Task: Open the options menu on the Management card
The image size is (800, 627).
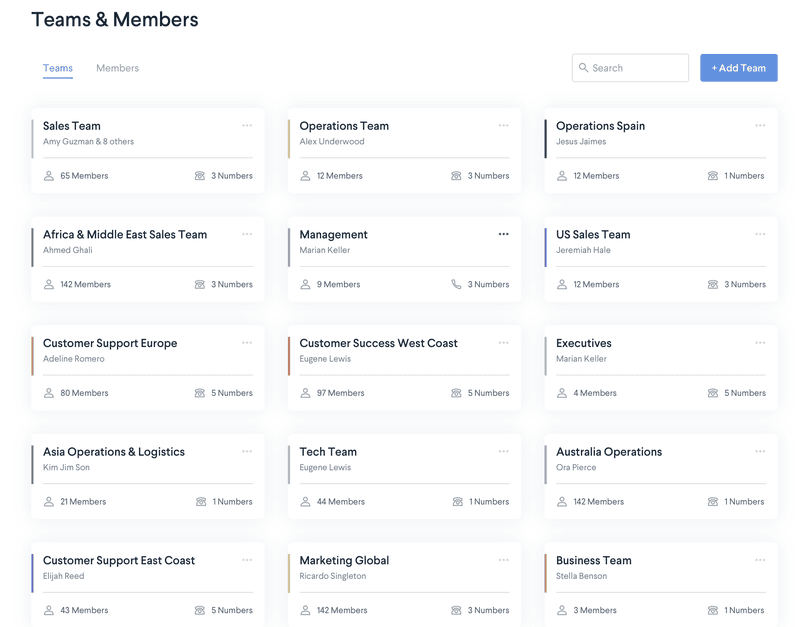Action: [x=503, y=234]
